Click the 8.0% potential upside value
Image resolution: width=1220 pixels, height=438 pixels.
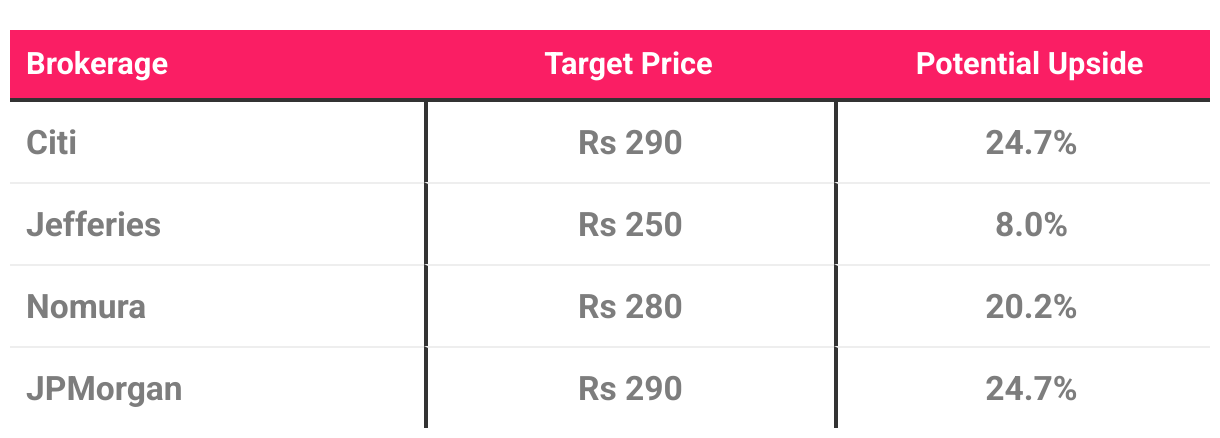coord(1031,224)
